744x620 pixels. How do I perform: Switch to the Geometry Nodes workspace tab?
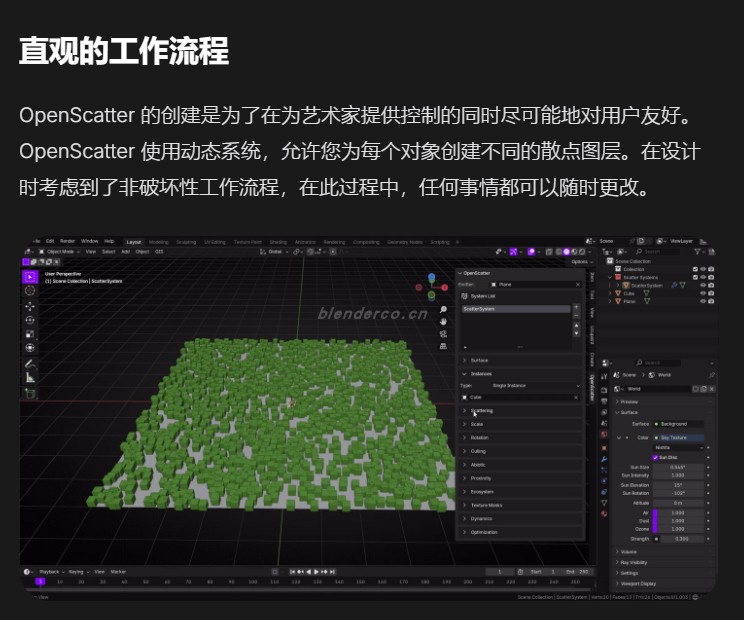(405, 242)
